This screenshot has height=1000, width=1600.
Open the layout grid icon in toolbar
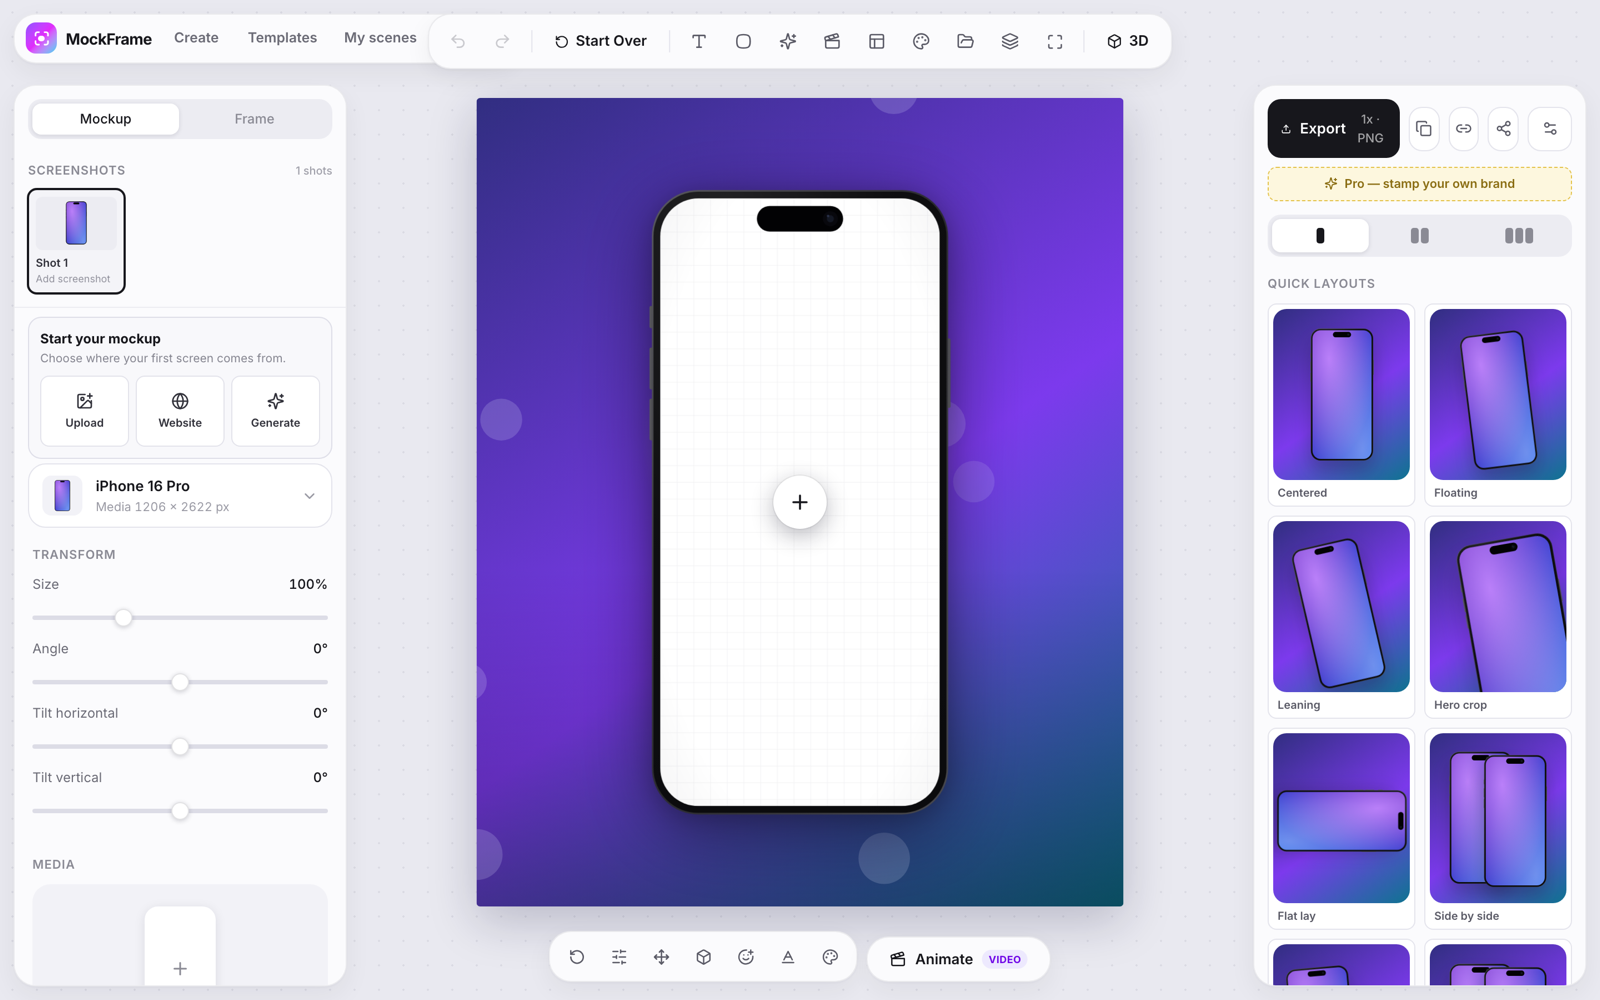(877, 41)
